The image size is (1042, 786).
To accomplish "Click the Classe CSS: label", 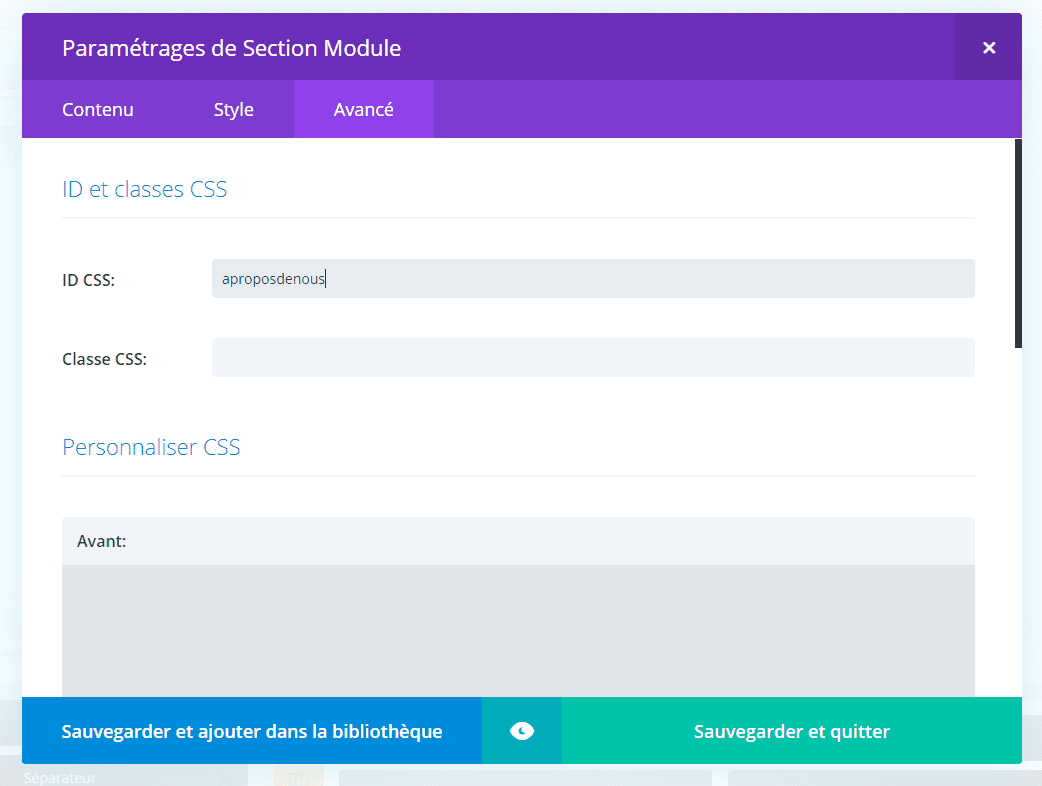I will tap(104, 359).
